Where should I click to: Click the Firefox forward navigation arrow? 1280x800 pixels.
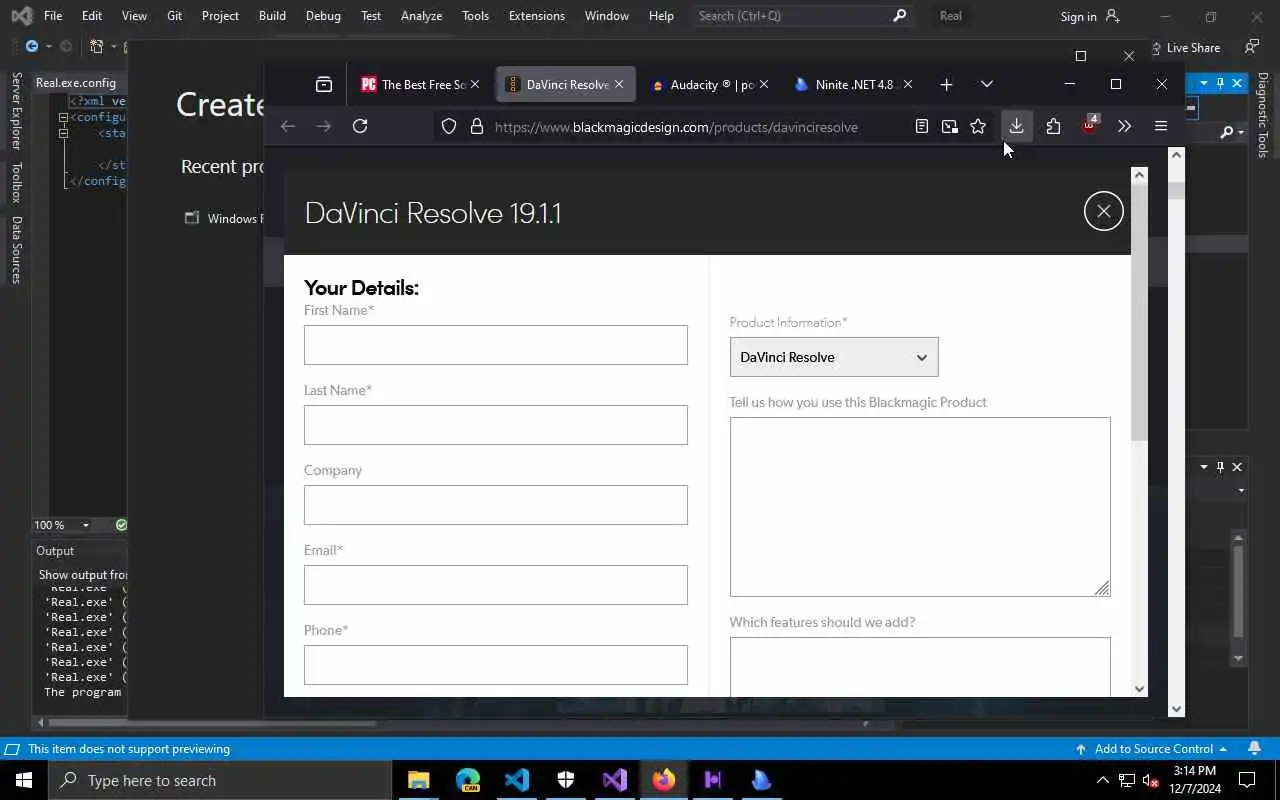pyautogui.click(x=324, y=126)
